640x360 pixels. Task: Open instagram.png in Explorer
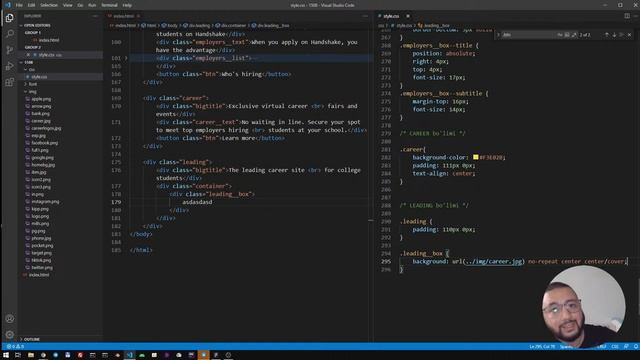point(45,202)
